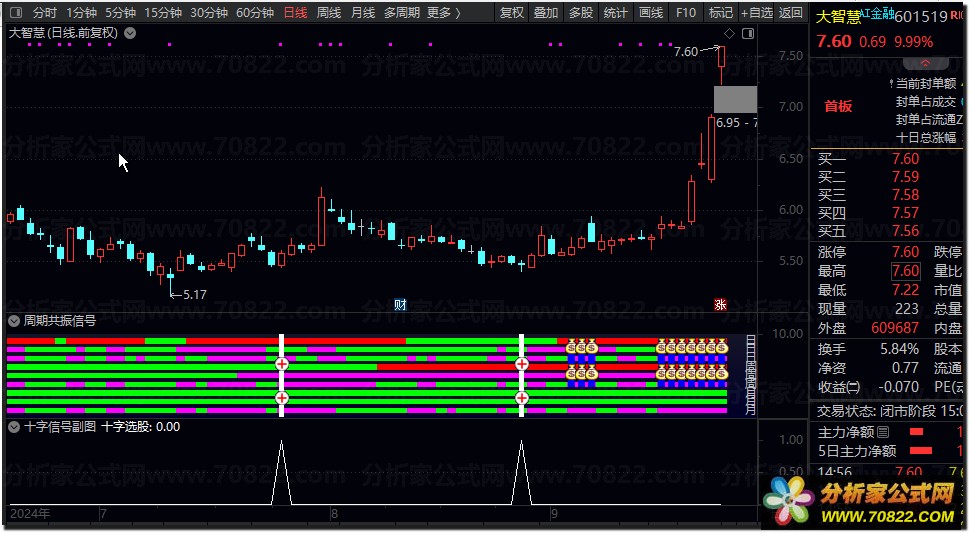Toggle the right panel icon beside the diamond
The width and height of the screenshot is (971, 533).
click(x=748, y=33)
